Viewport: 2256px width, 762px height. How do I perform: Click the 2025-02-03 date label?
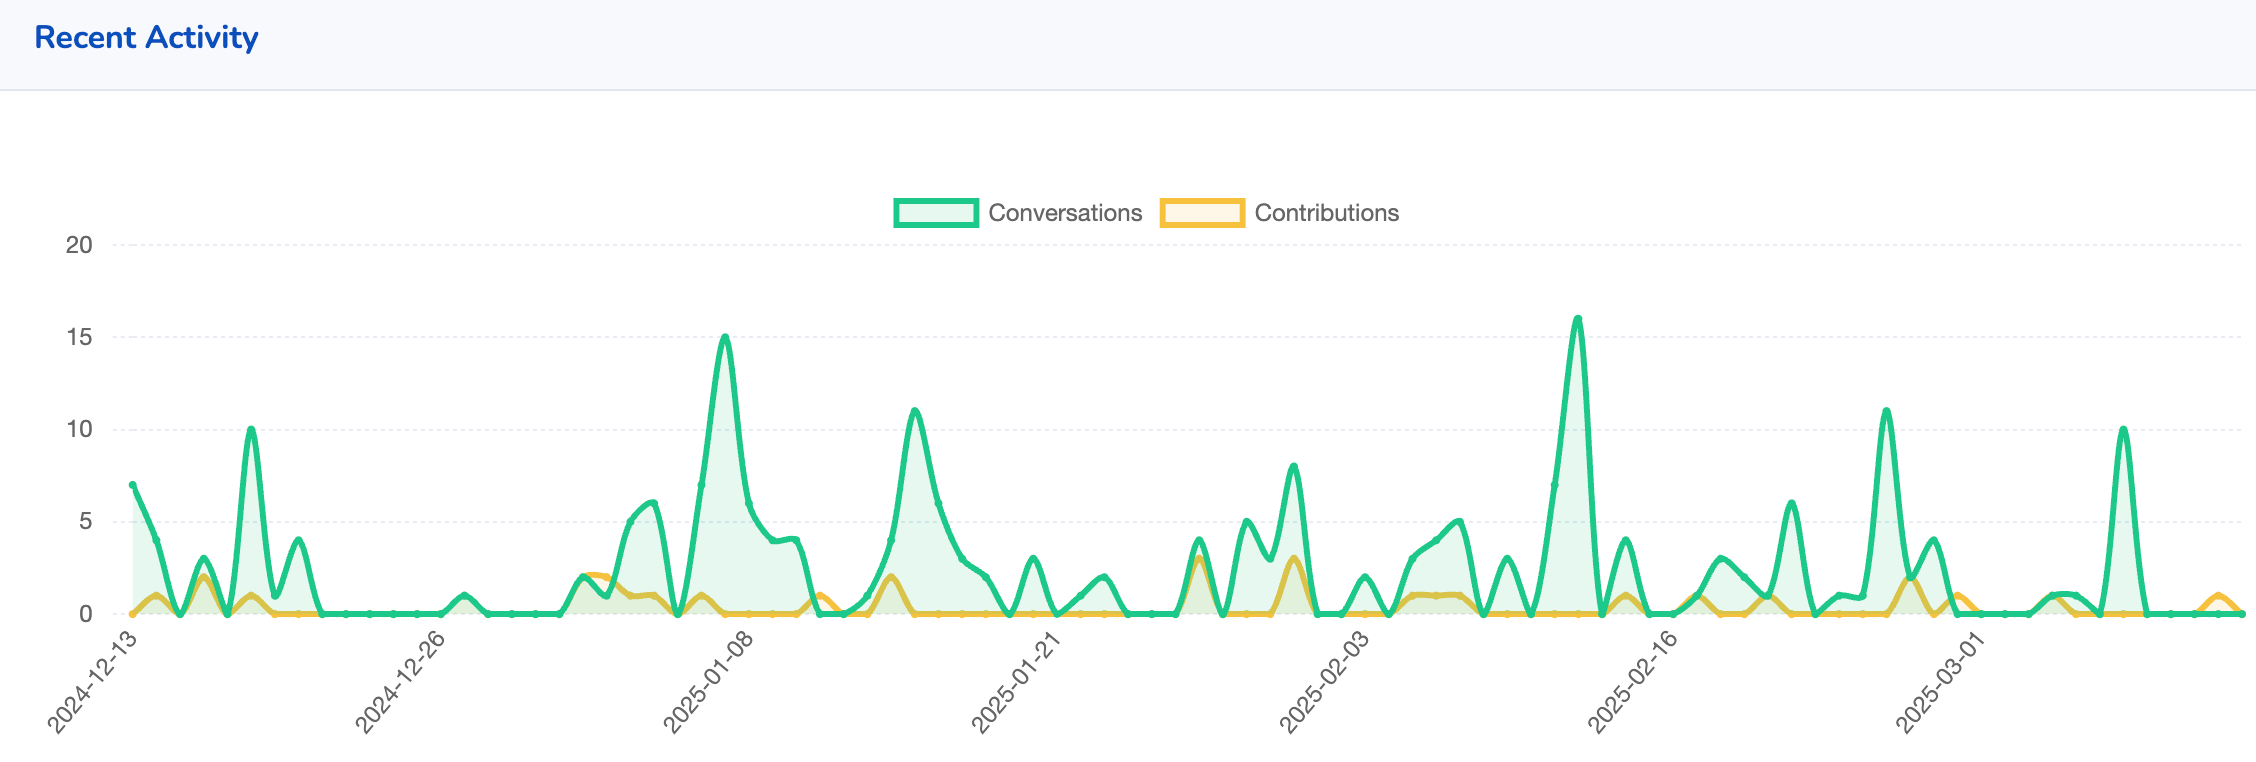click(1325, 682)
